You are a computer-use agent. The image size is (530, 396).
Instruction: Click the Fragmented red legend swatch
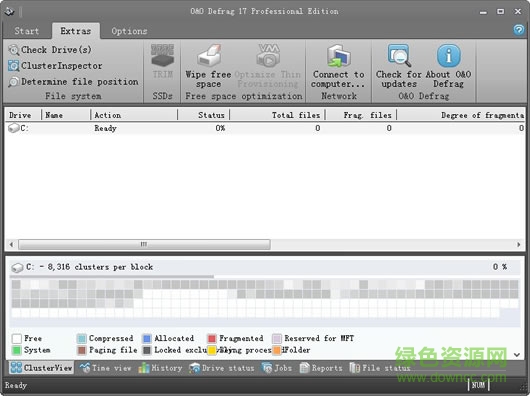pyautogui.click(x=212, y=338)
